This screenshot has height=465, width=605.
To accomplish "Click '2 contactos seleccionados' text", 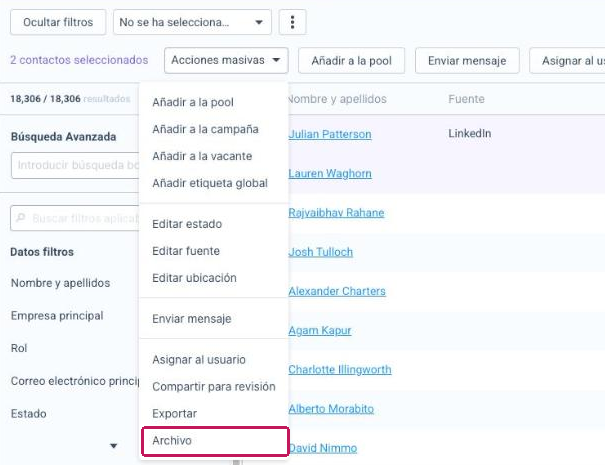I will coord(79,60).
